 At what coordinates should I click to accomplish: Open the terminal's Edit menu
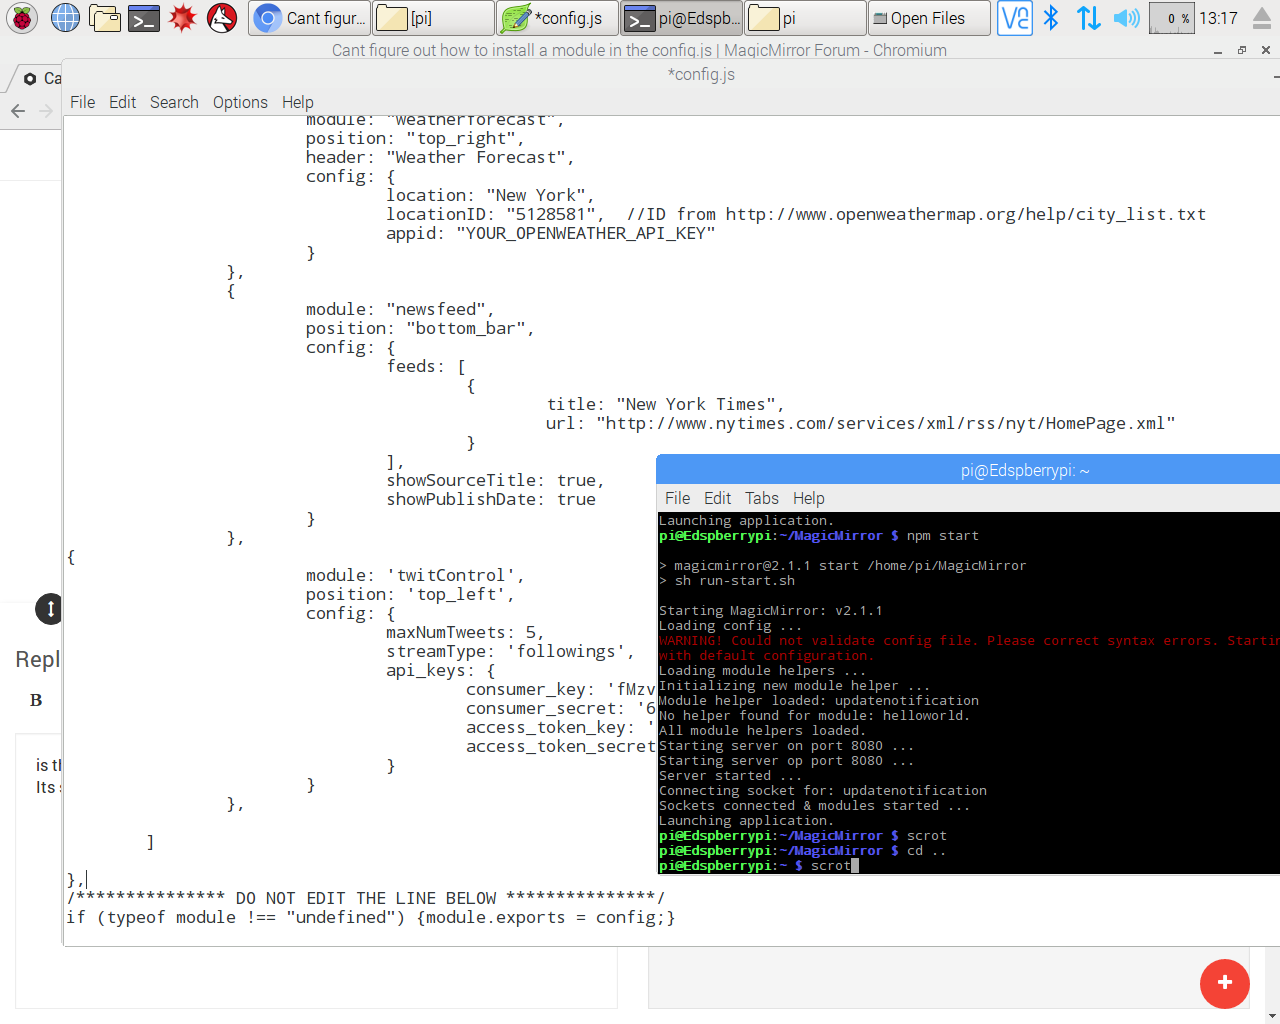coord(717,498)
